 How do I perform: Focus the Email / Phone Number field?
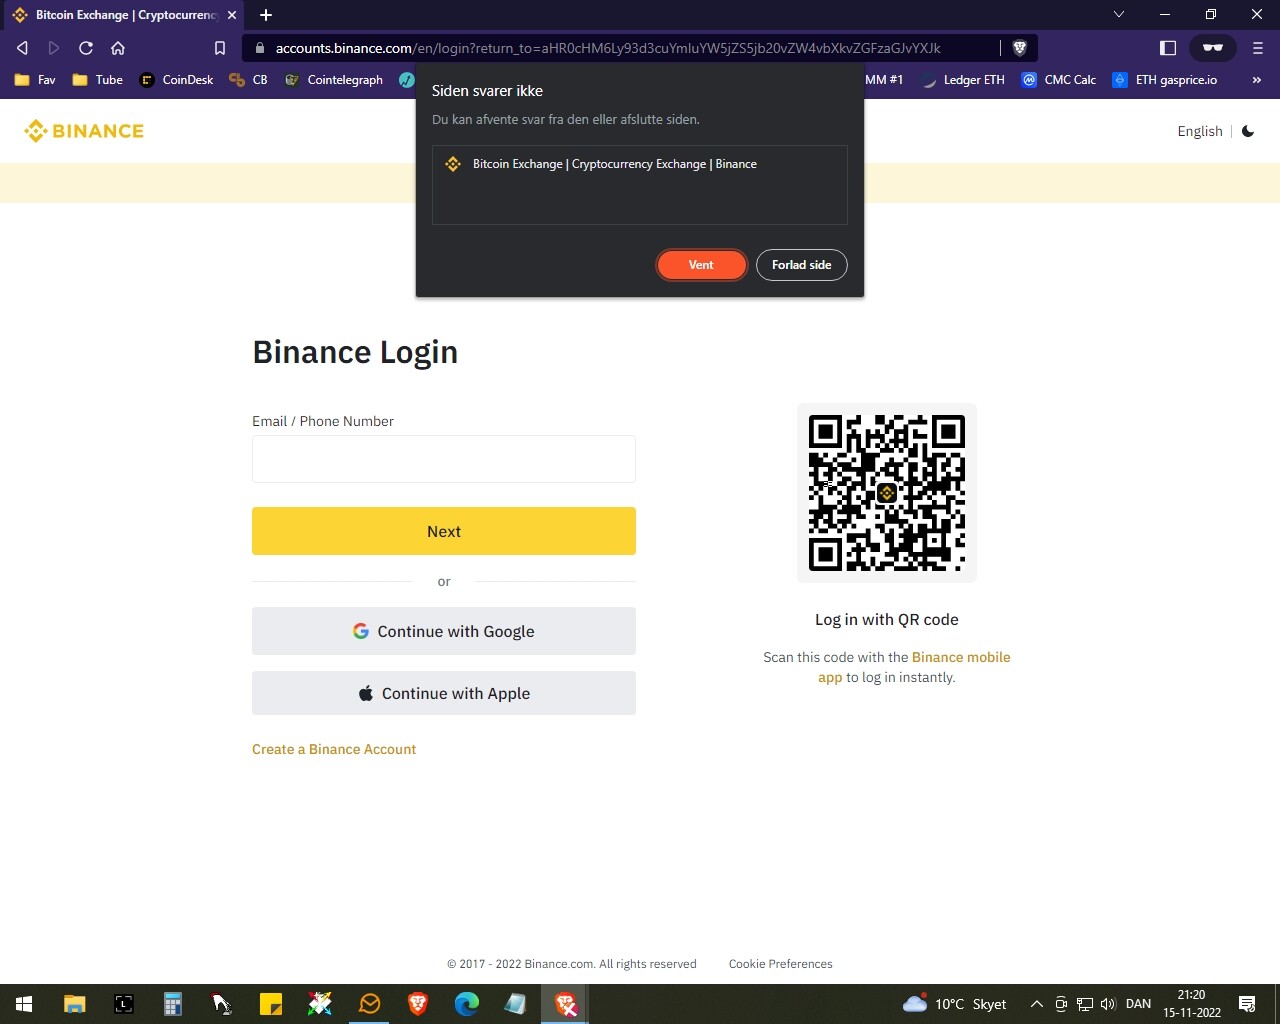point(444,459)
